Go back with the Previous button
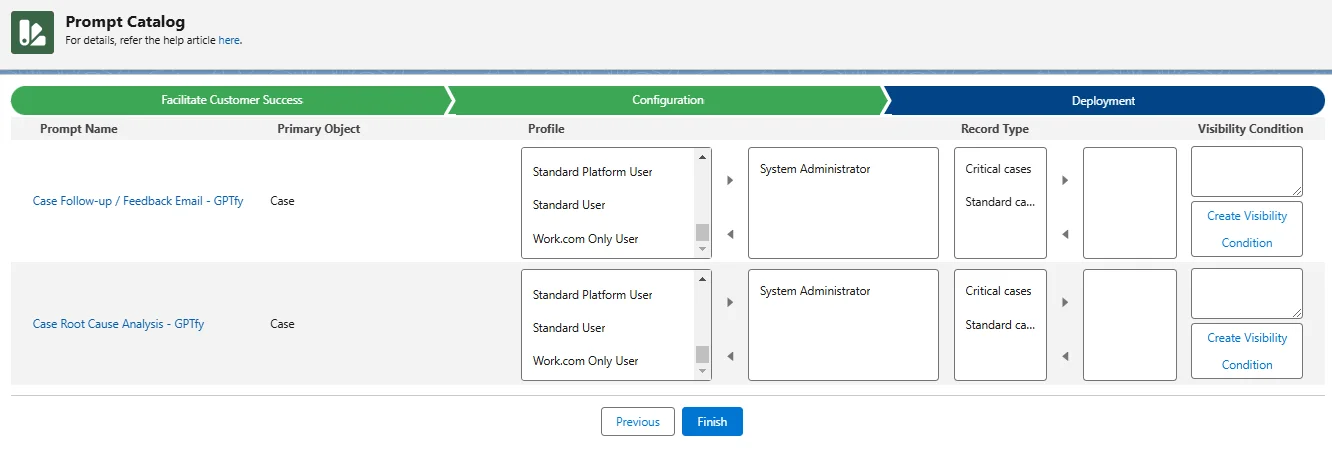 tap(637, 422)
